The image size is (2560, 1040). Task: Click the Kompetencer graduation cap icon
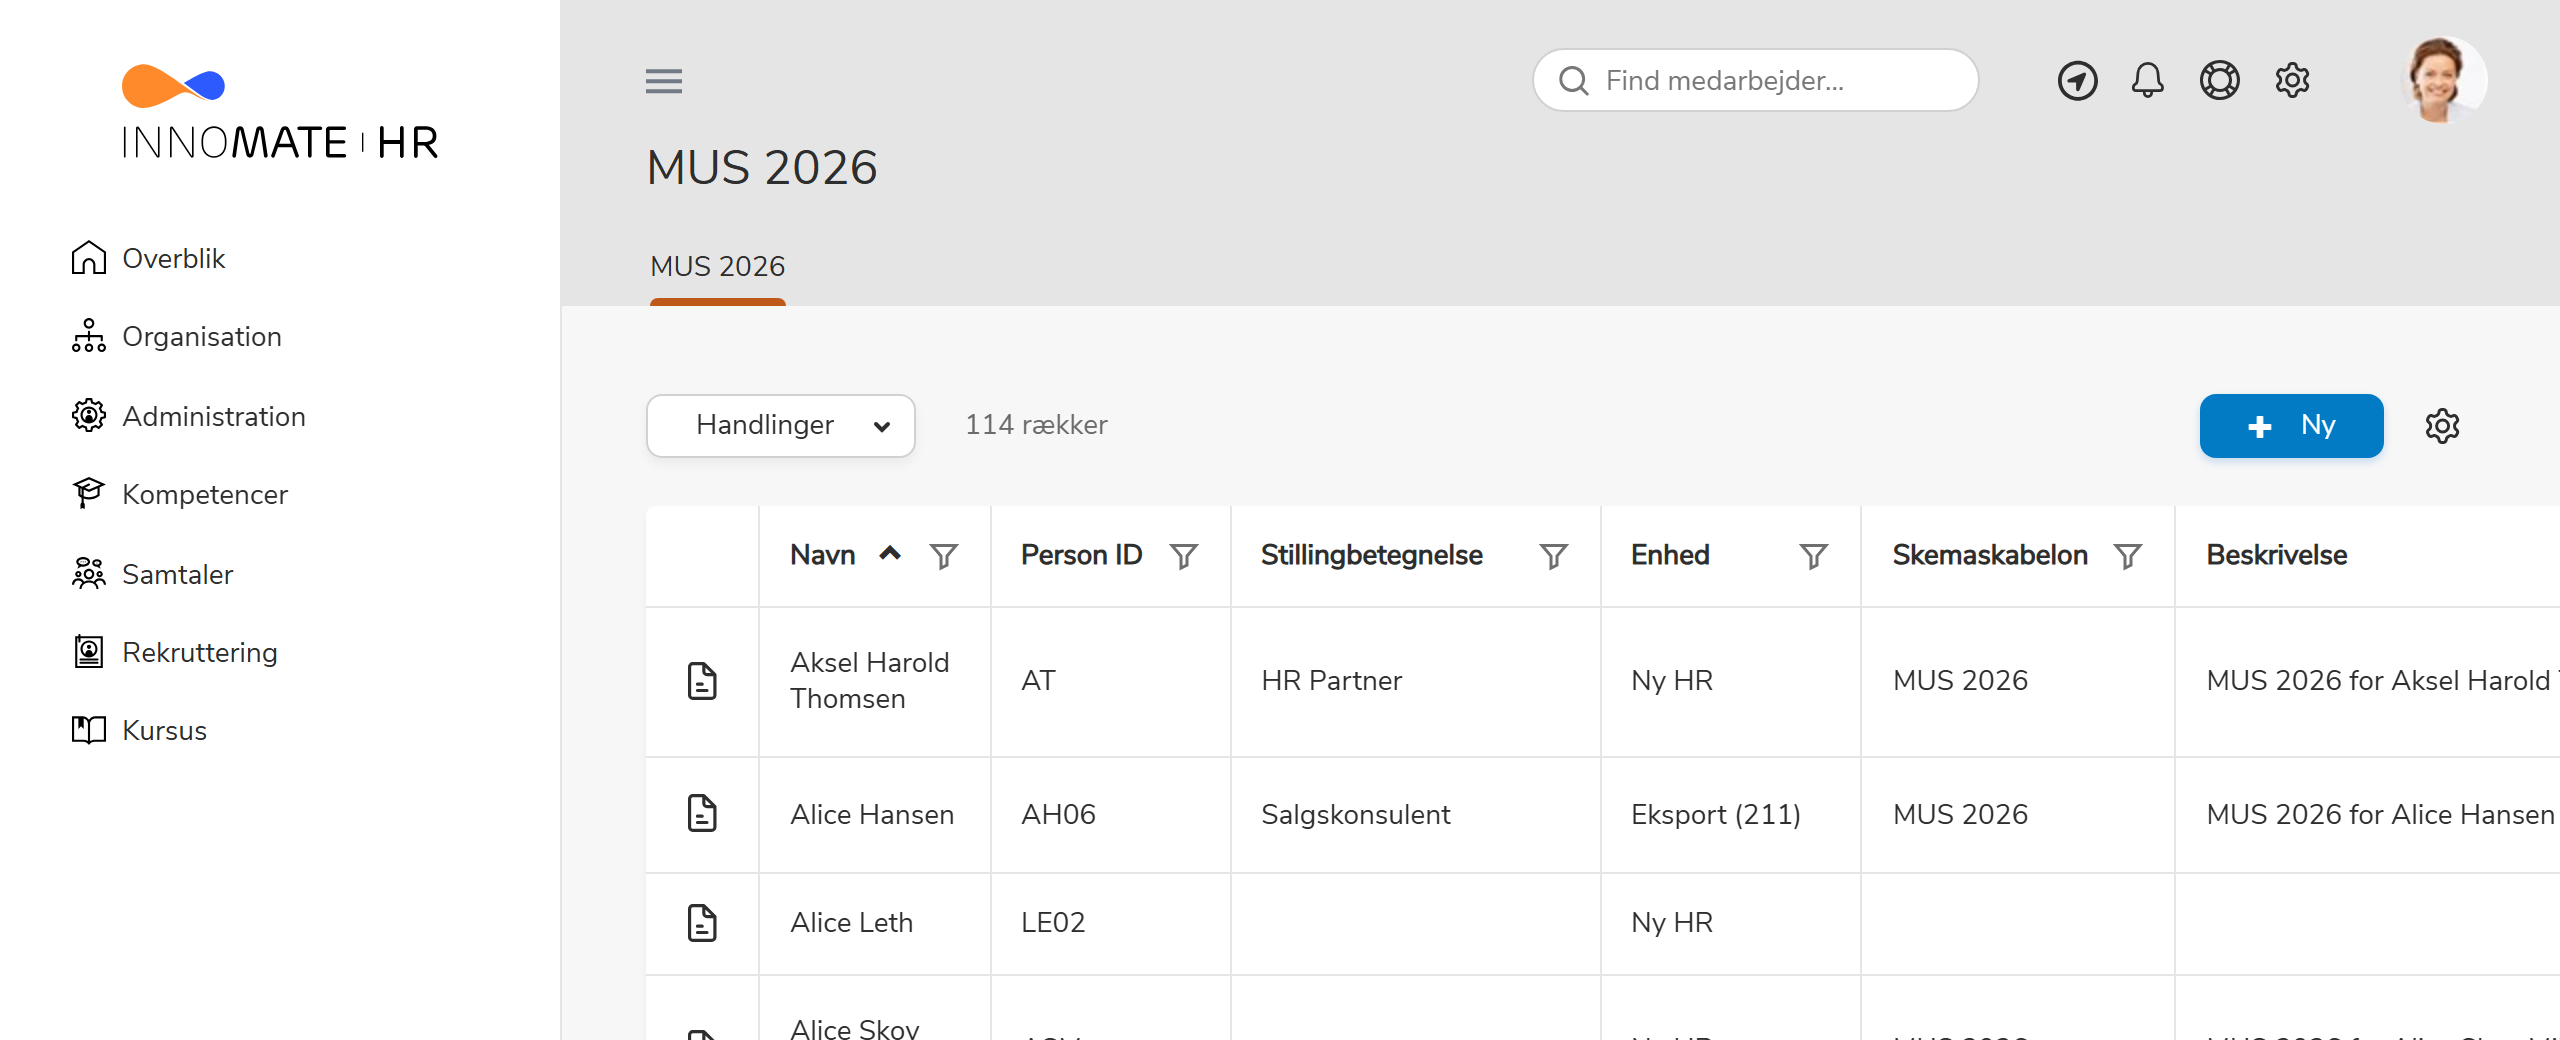[x=89, y=493]
